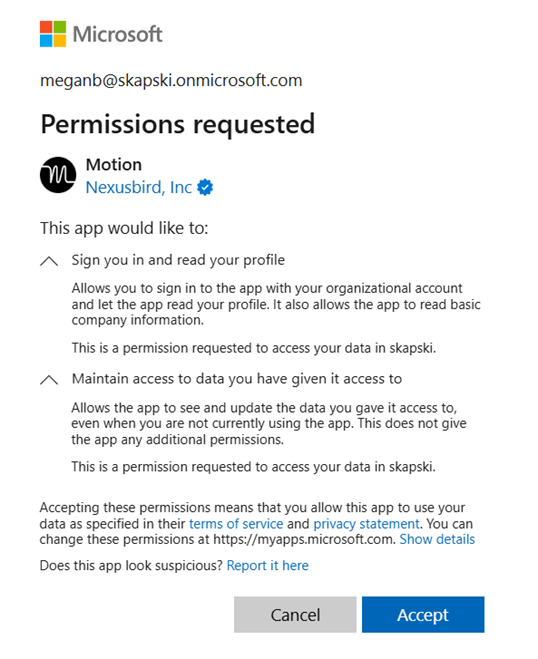Click the Cancel button
The width and height of the screenshot is (538, 659).
point(295,614)
